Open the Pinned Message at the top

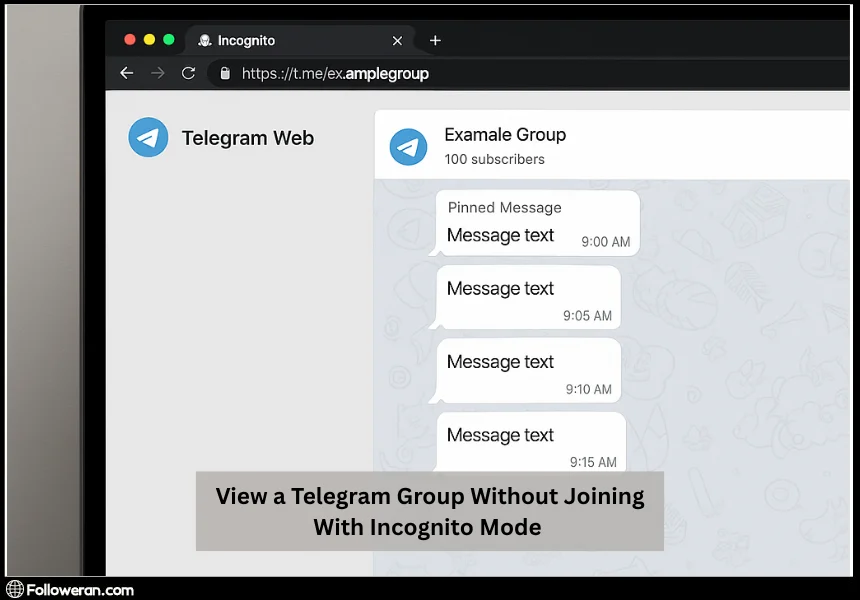tap(537, 222)
